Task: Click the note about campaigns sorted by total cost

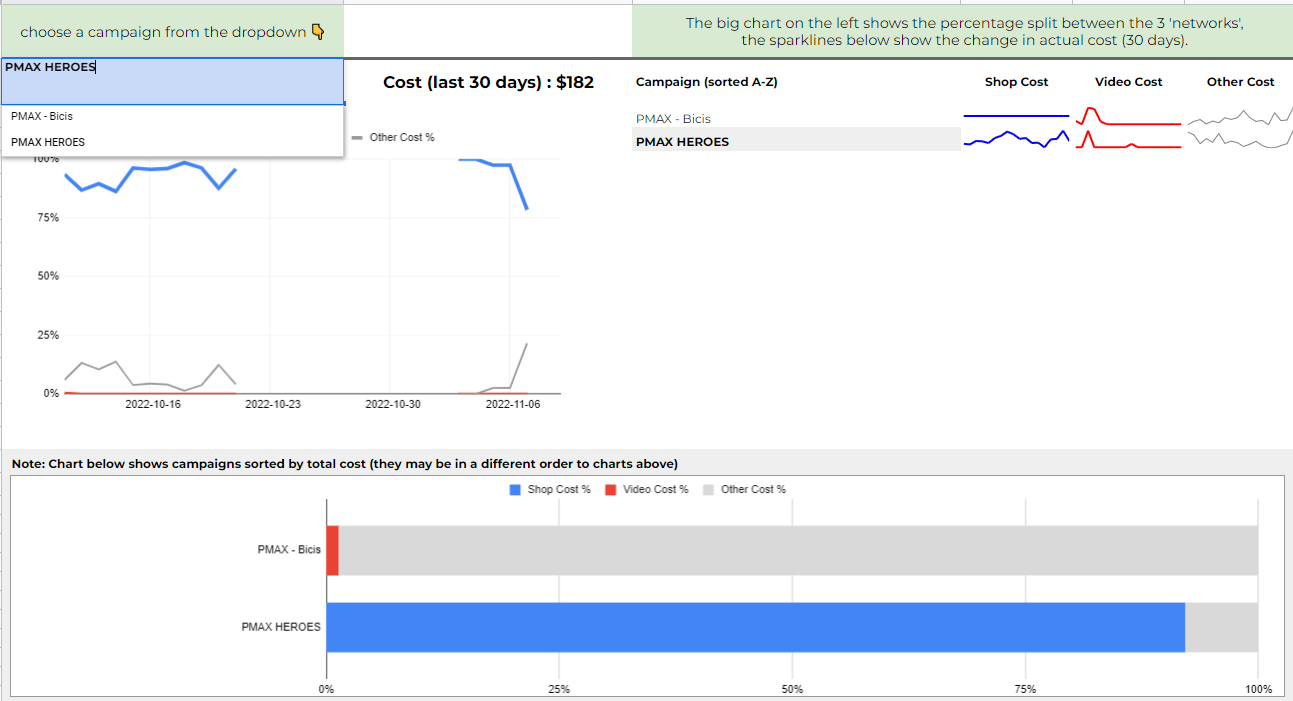Action: pyautogui.click(x=345, y=464)
